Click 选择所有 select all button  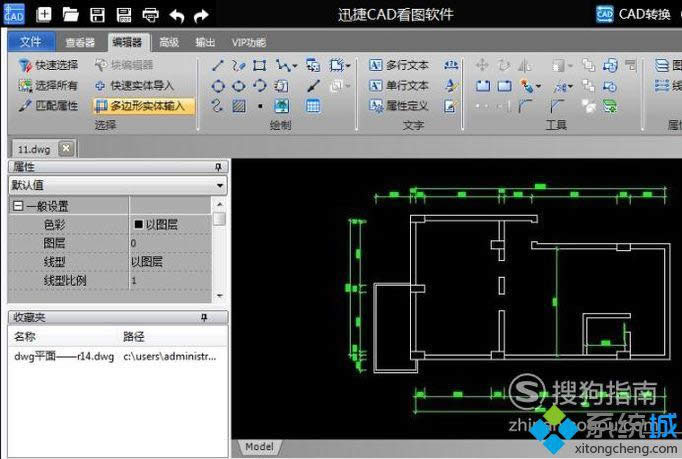point(48,85)
